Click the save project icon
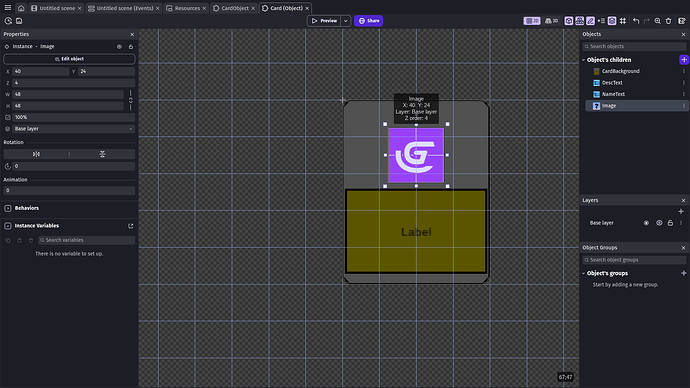690x388 pixels. (x=19, y=21)
